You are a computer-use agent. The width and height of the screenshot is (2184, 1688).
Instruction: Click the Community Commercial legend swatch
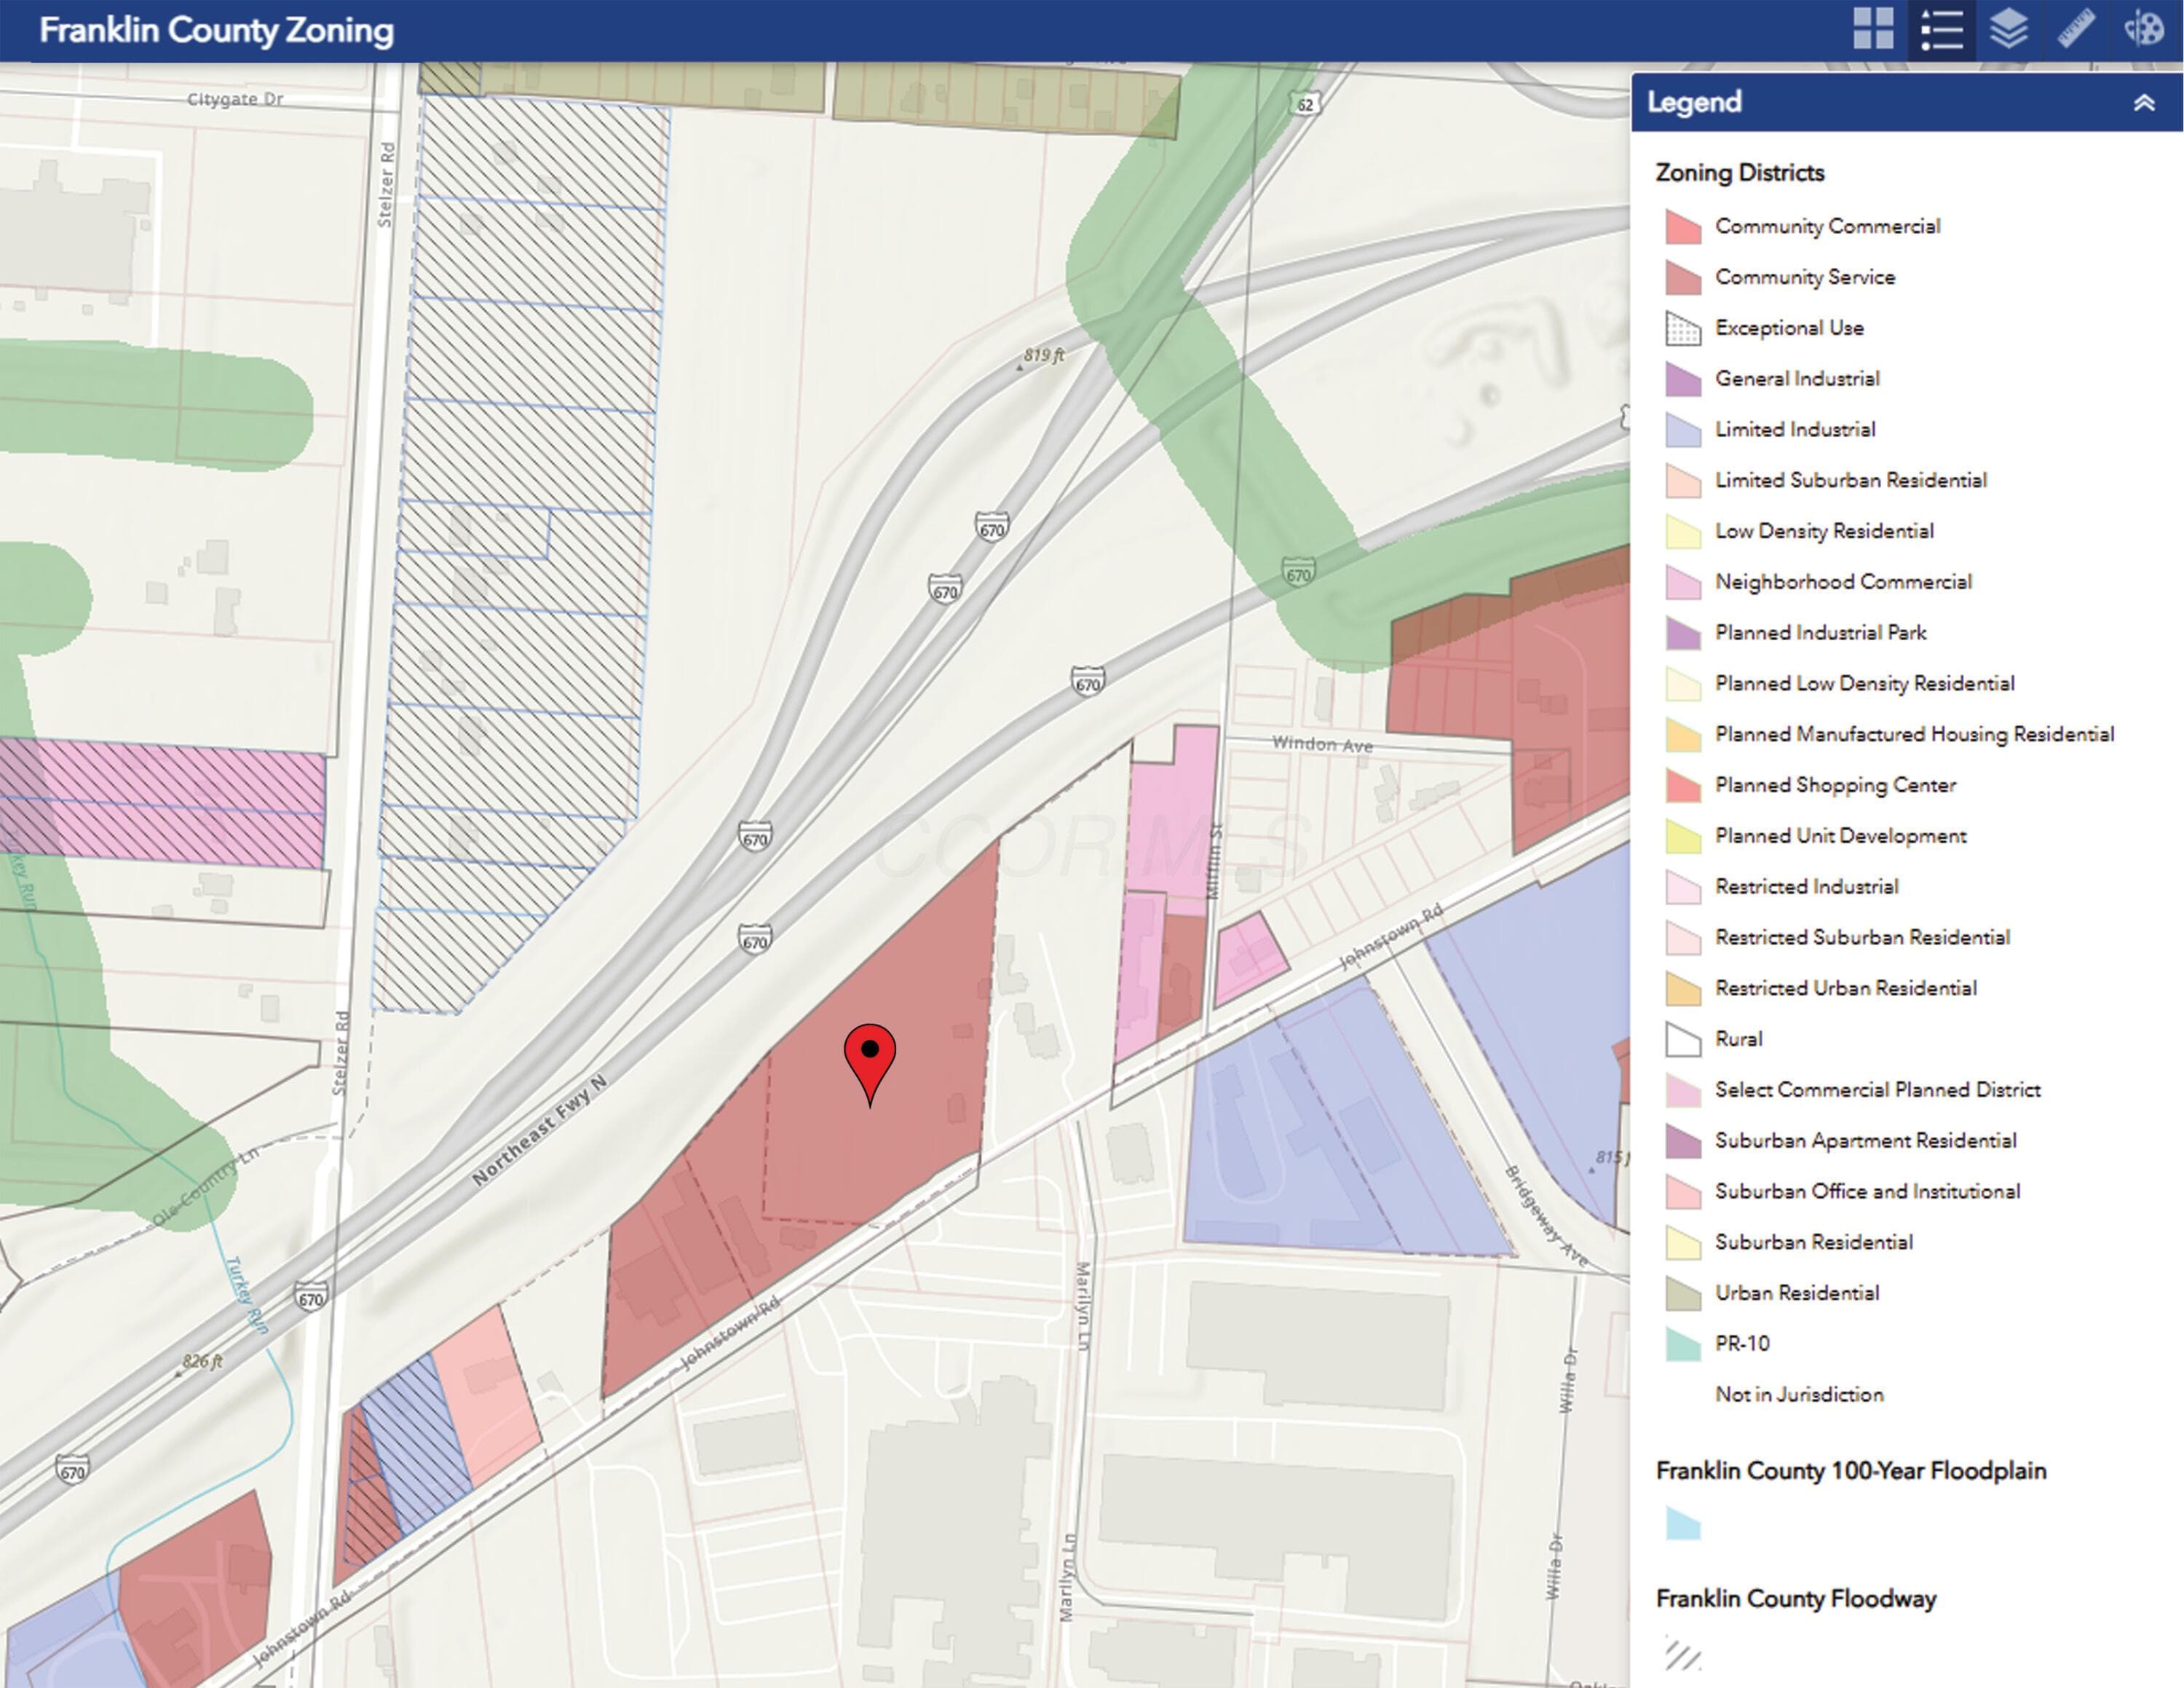[x=1683, y=226]
